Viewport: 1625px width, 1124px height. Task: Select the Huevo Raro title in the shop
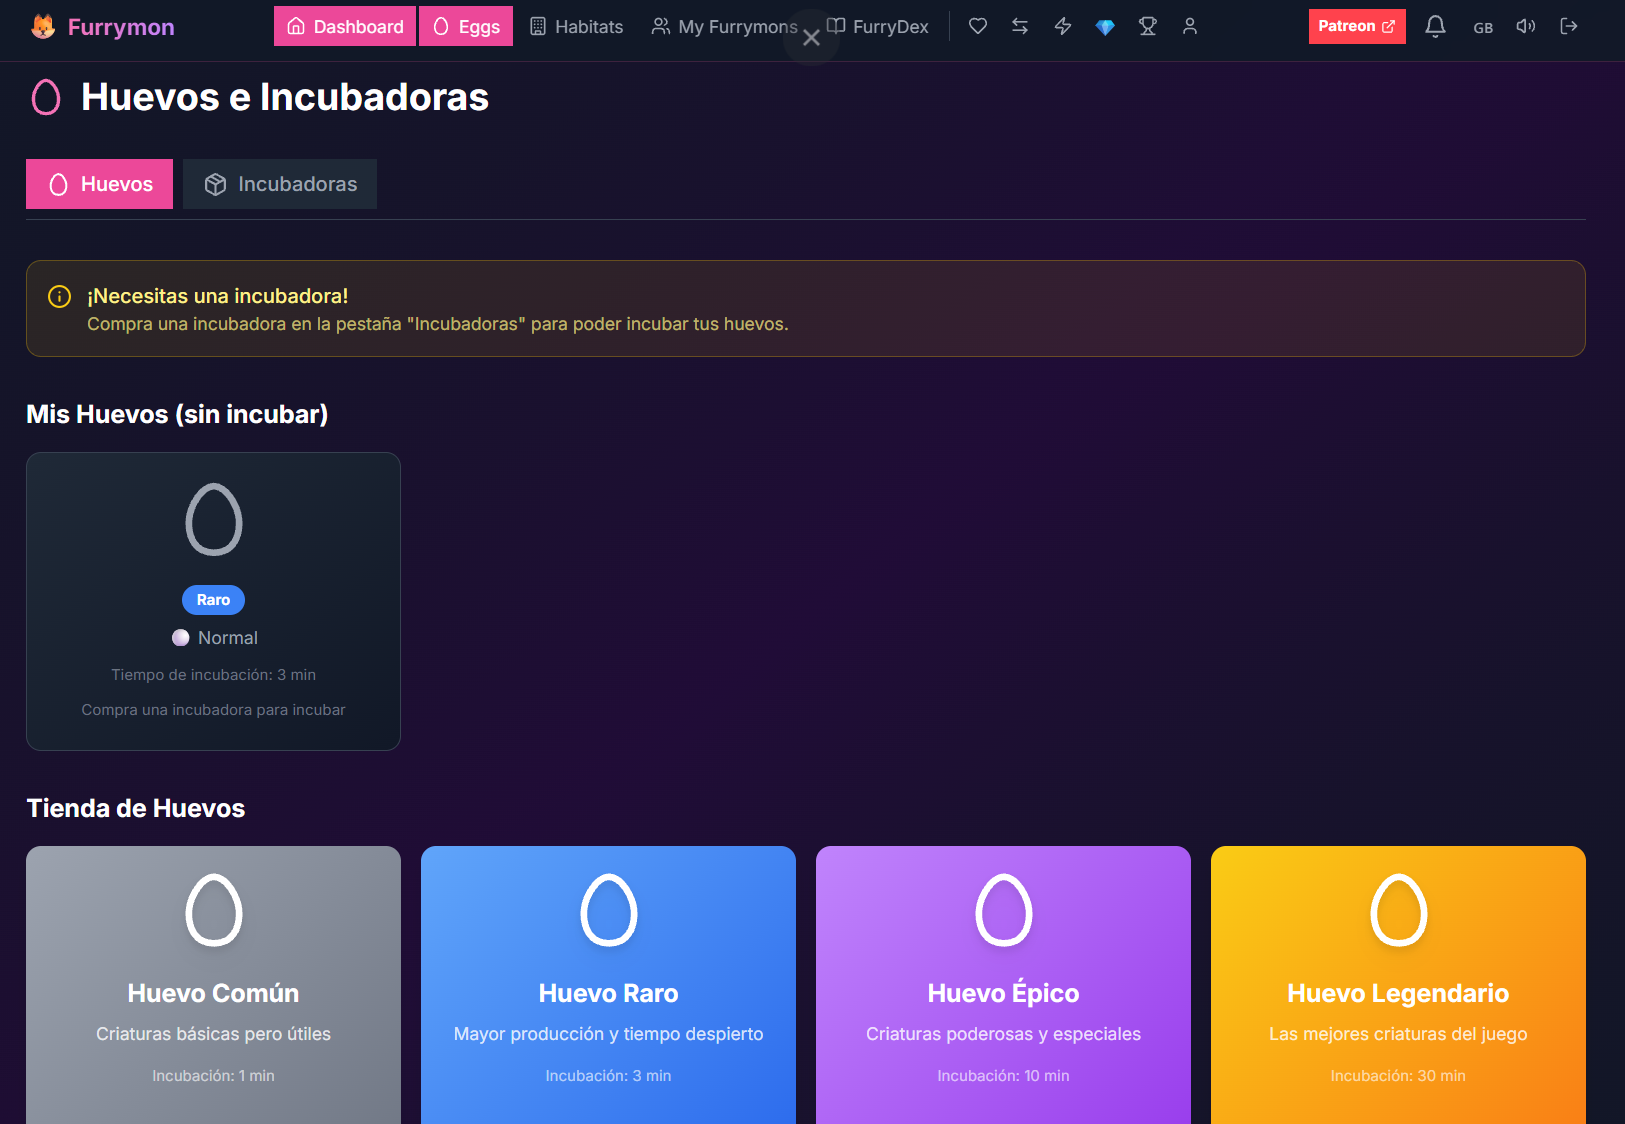click(x=609, y=993)
